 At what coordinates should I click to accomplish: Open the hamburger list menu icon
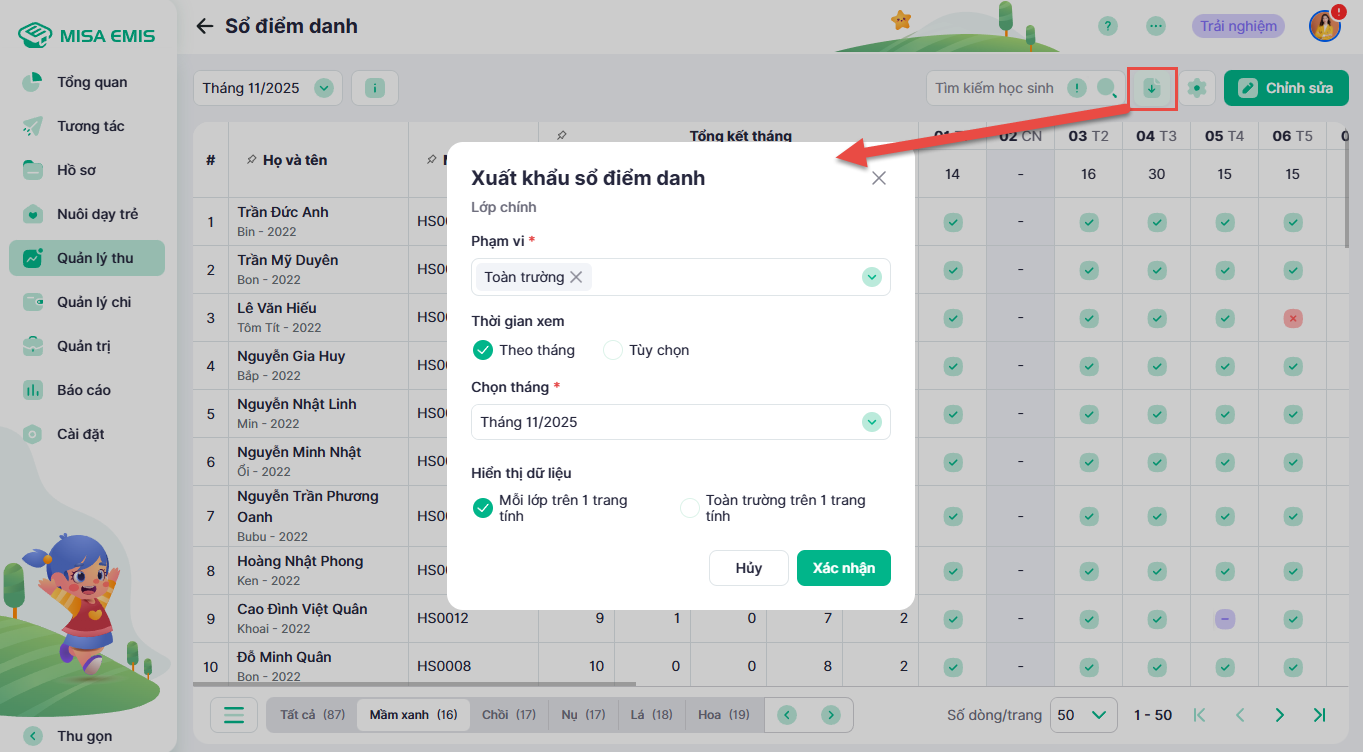coord(234,715)
